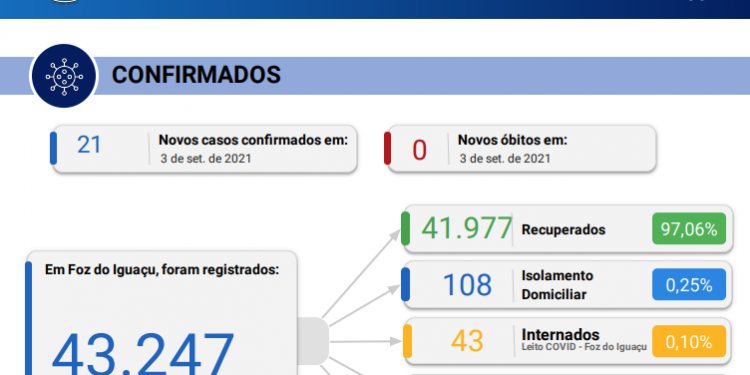The height and width of the screenshot is (375, 750).
Task: Click the new deaths value 0
Action: pyautogui.click(x=419, y=150)
